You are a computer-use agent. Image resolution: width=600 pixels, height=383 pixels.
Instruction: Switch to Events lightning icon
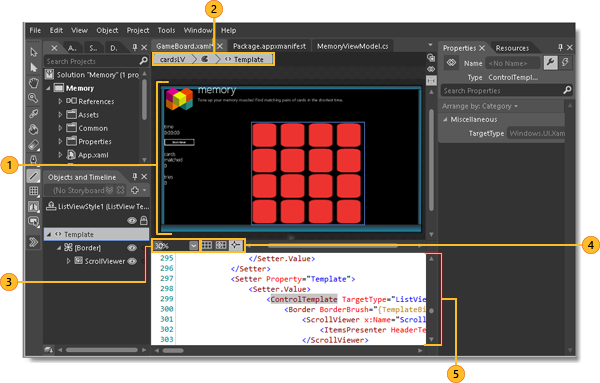[x=565, y=62]
